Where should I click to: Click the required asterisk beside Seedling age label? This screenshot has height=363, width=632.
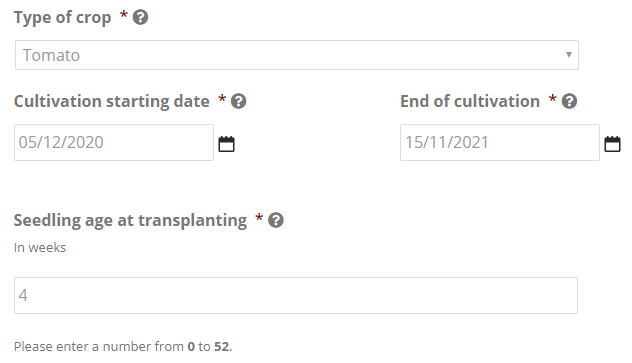pyautogui.click(x=259, y=218)
